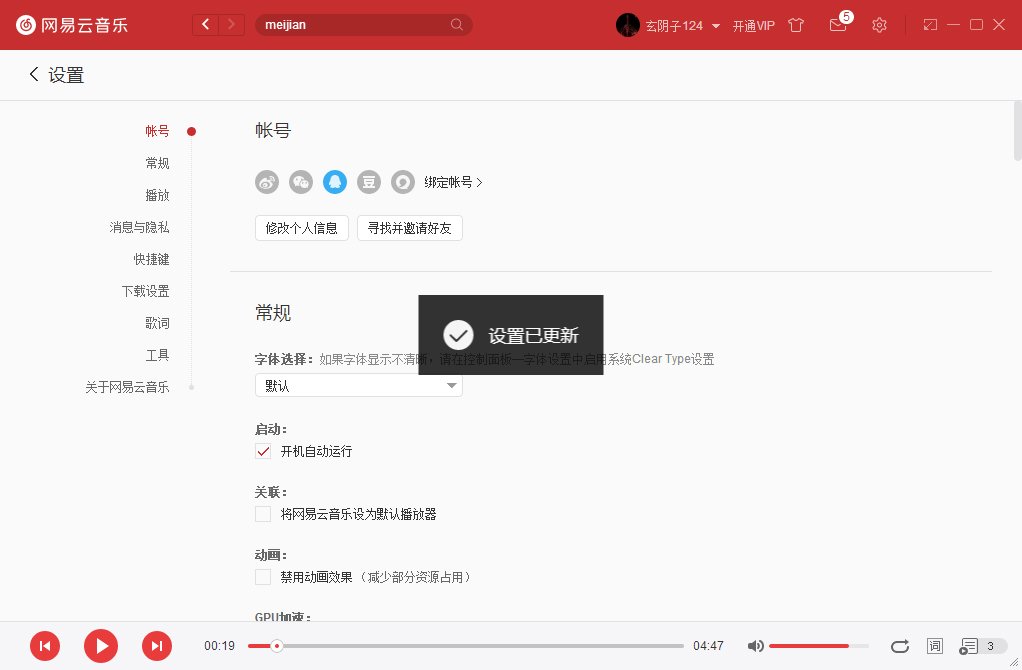Click the repeat playback mode icon

[x=899, y=646]
